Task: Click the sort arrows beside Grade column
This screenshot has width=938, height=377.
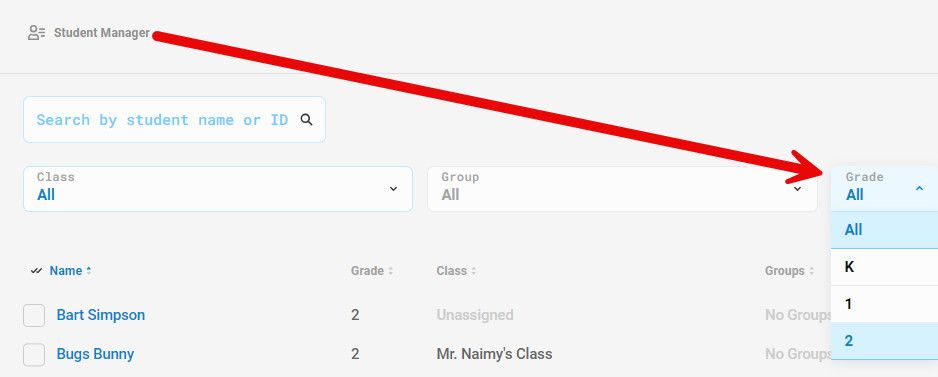Action: (x=391, y=271)
